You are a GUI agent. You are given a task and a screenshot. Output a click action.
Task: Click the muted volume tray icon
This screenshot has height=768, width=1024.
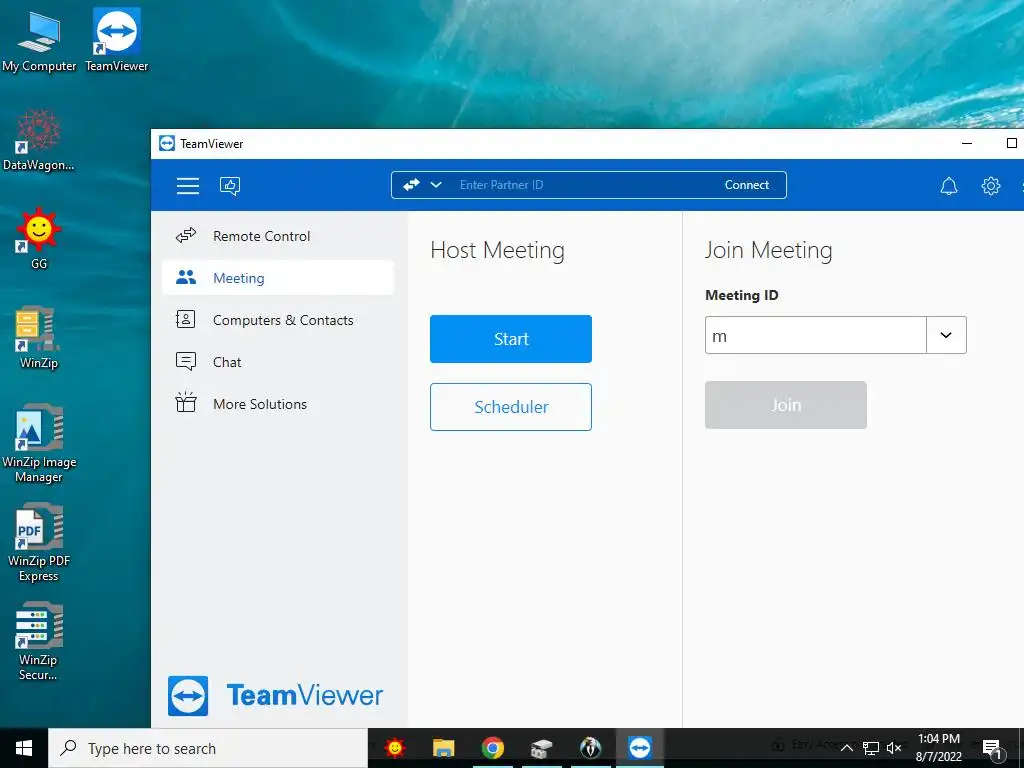click(894, 748)
